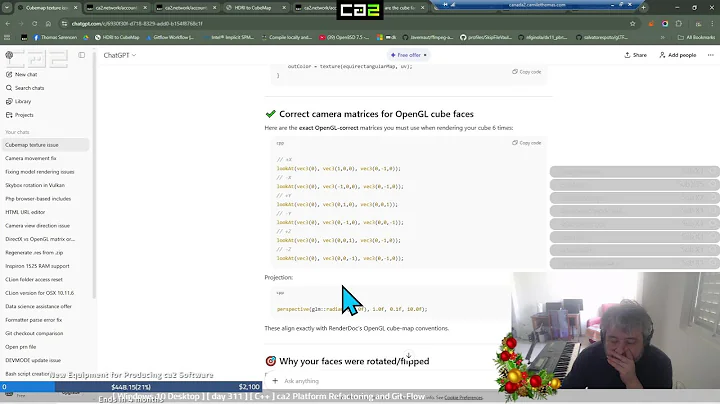Expand hidden bookmarks with the chevron

[x=663, y=37]
